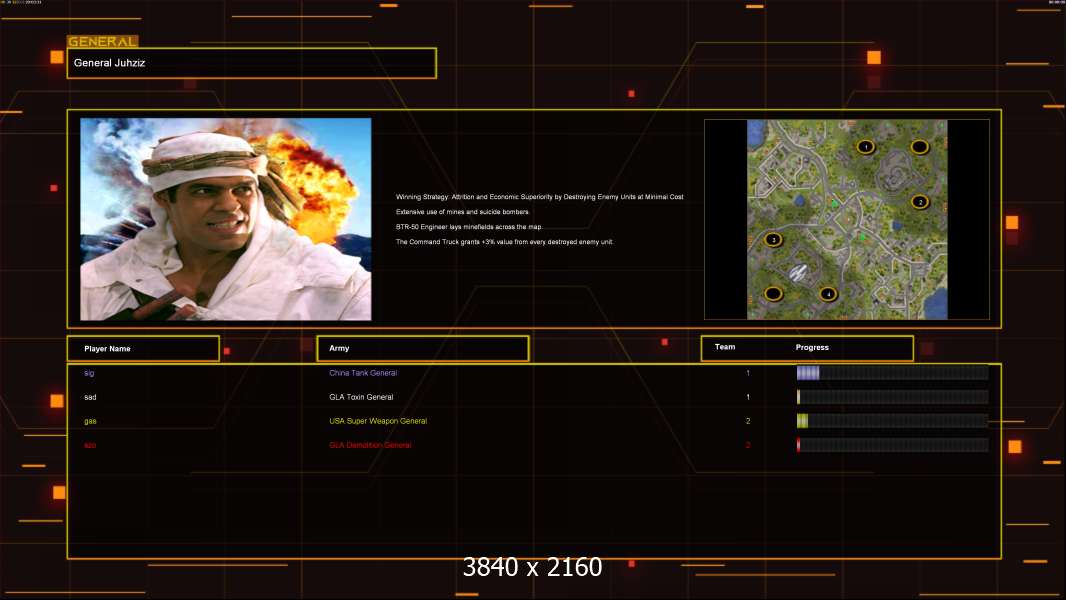Click the China Tank General army label
Image resolution: width=1066 pixels, height=600 pixels.
[x=363, y=373]
